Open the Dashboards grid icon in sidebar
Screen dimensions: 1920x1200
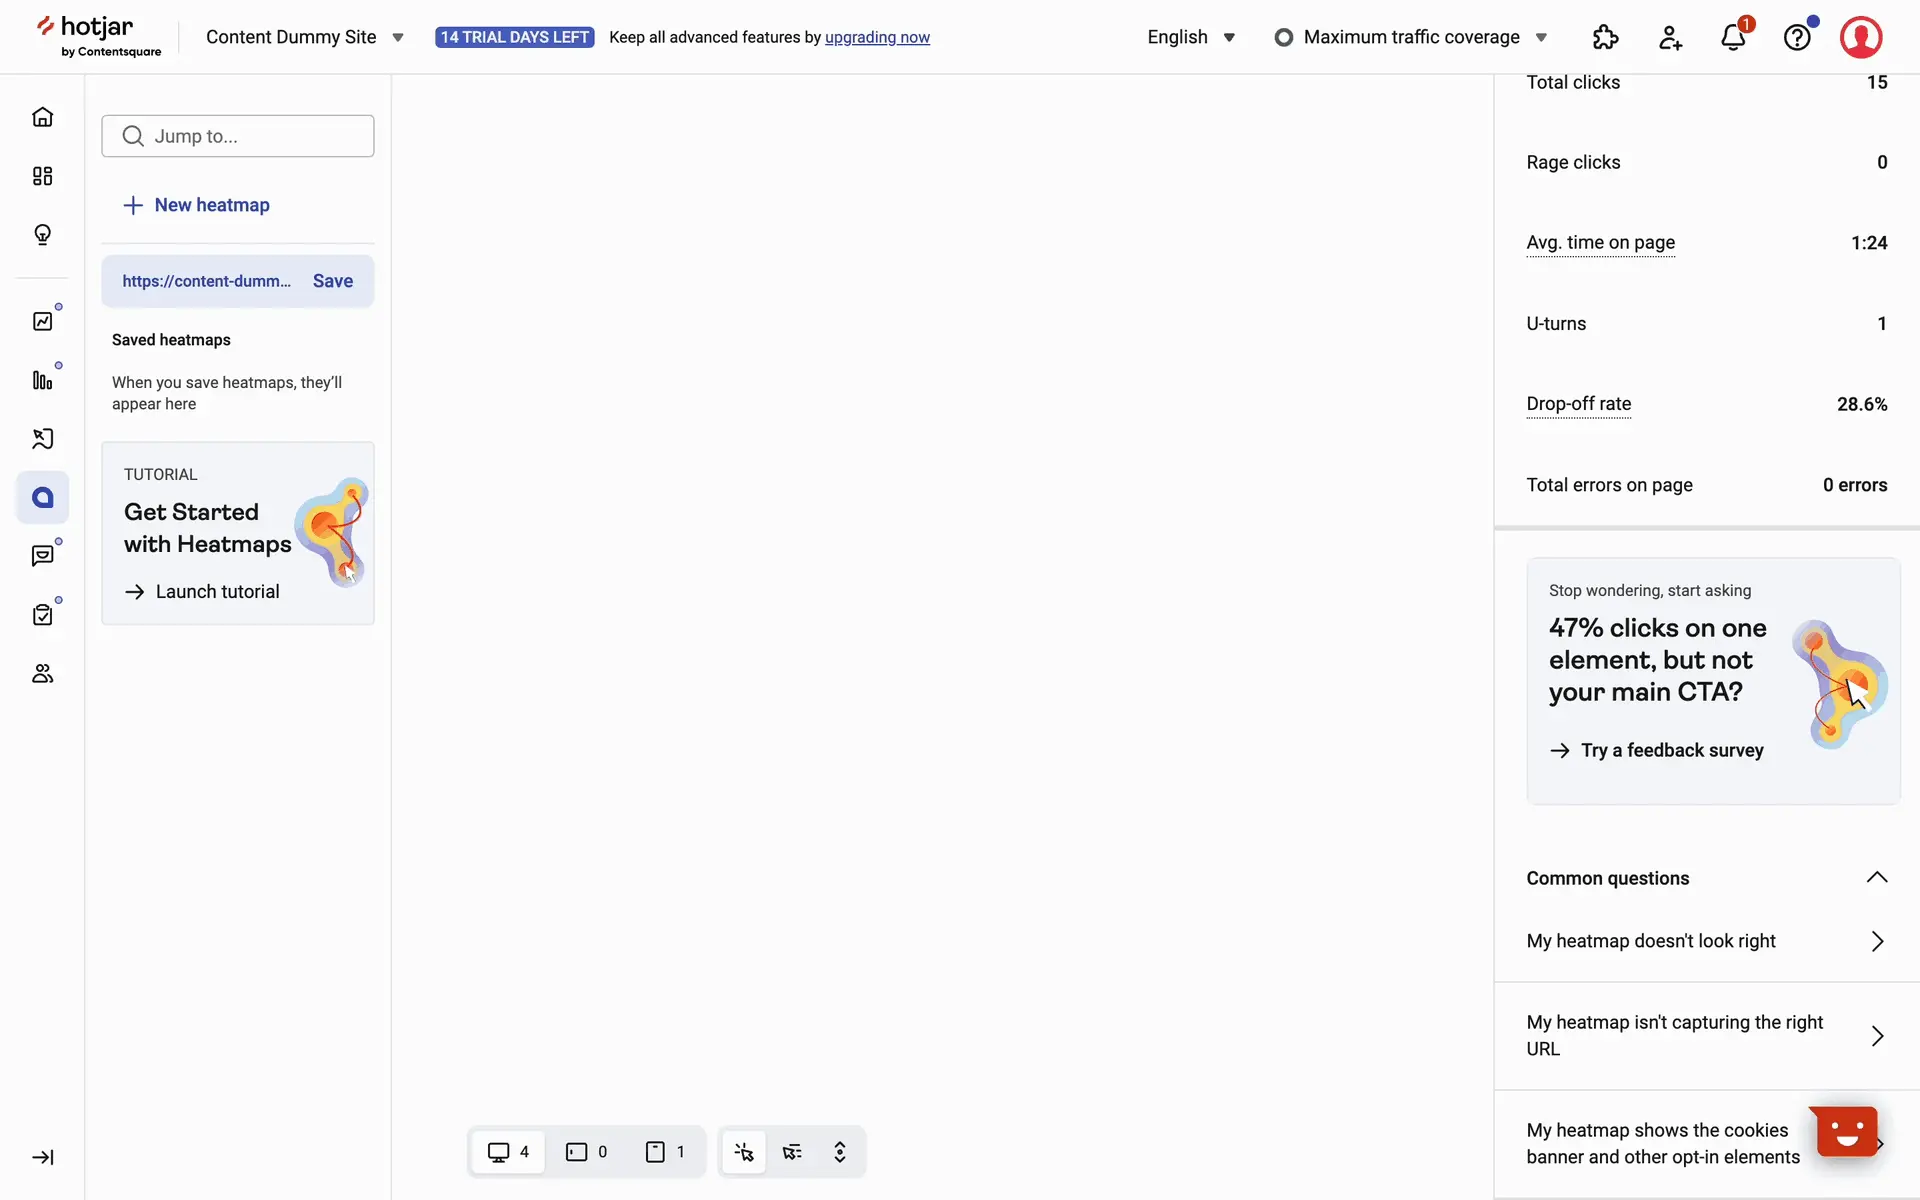[x=42, y=176]
